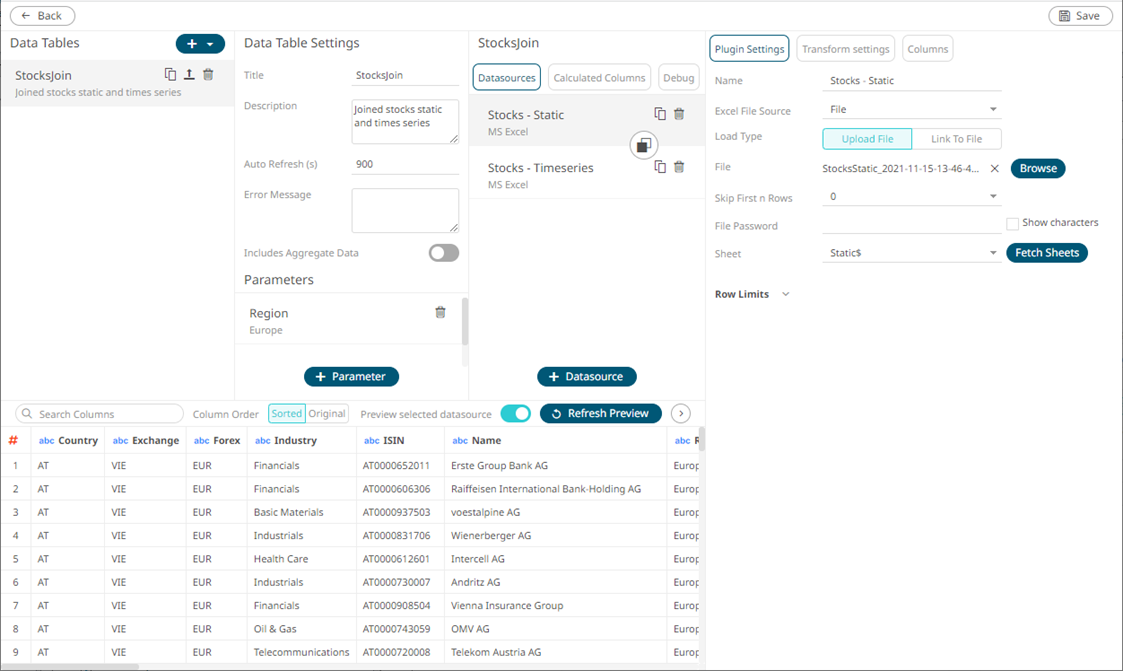The height and width of the screenshot is (671, 1123).
Task: Open the Transform settings tab
Action: [845, 49]
